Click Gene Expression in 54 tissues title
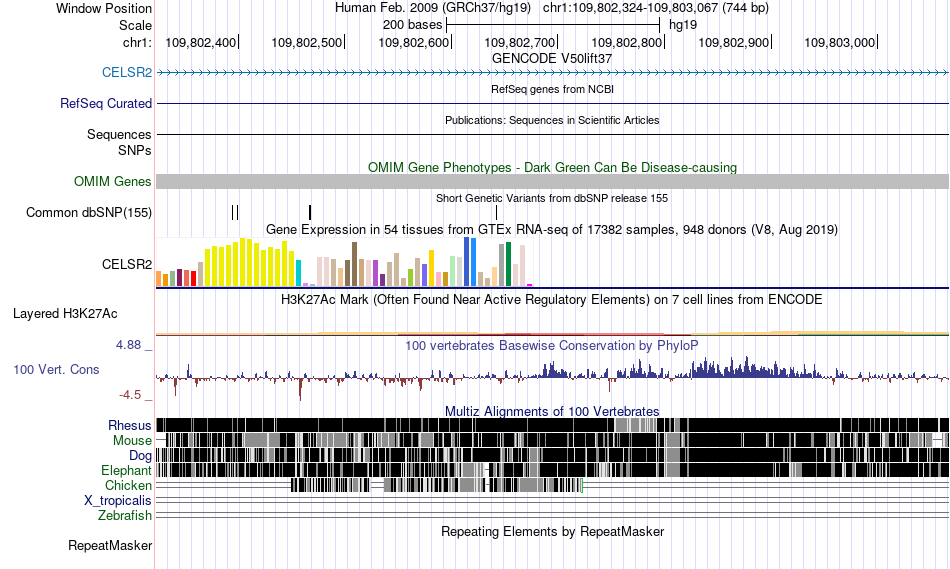 (552, 230)
